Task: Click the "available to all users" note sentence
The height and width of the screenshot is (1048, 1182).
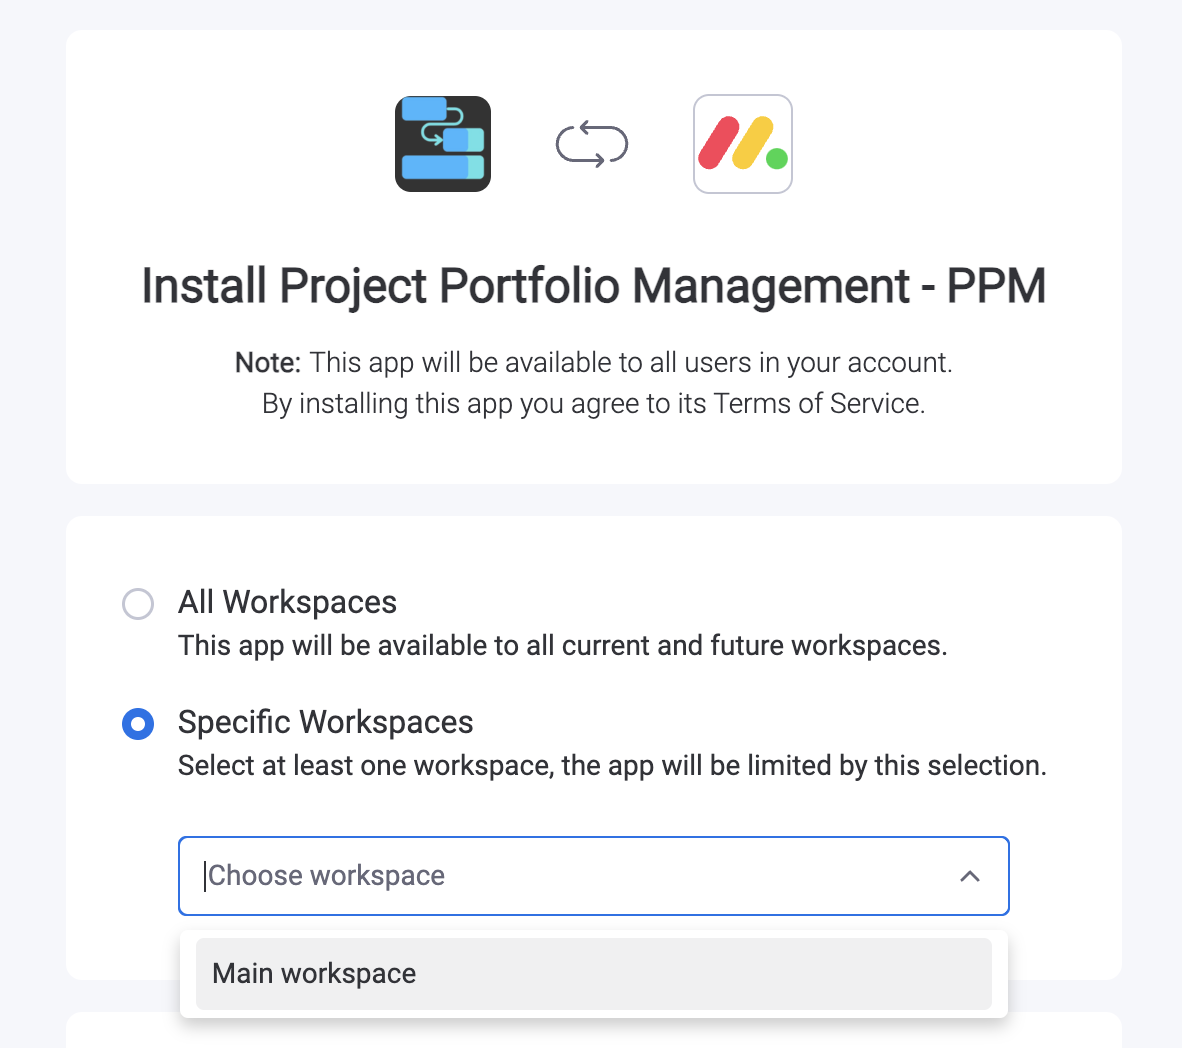Action: point(630,362)
